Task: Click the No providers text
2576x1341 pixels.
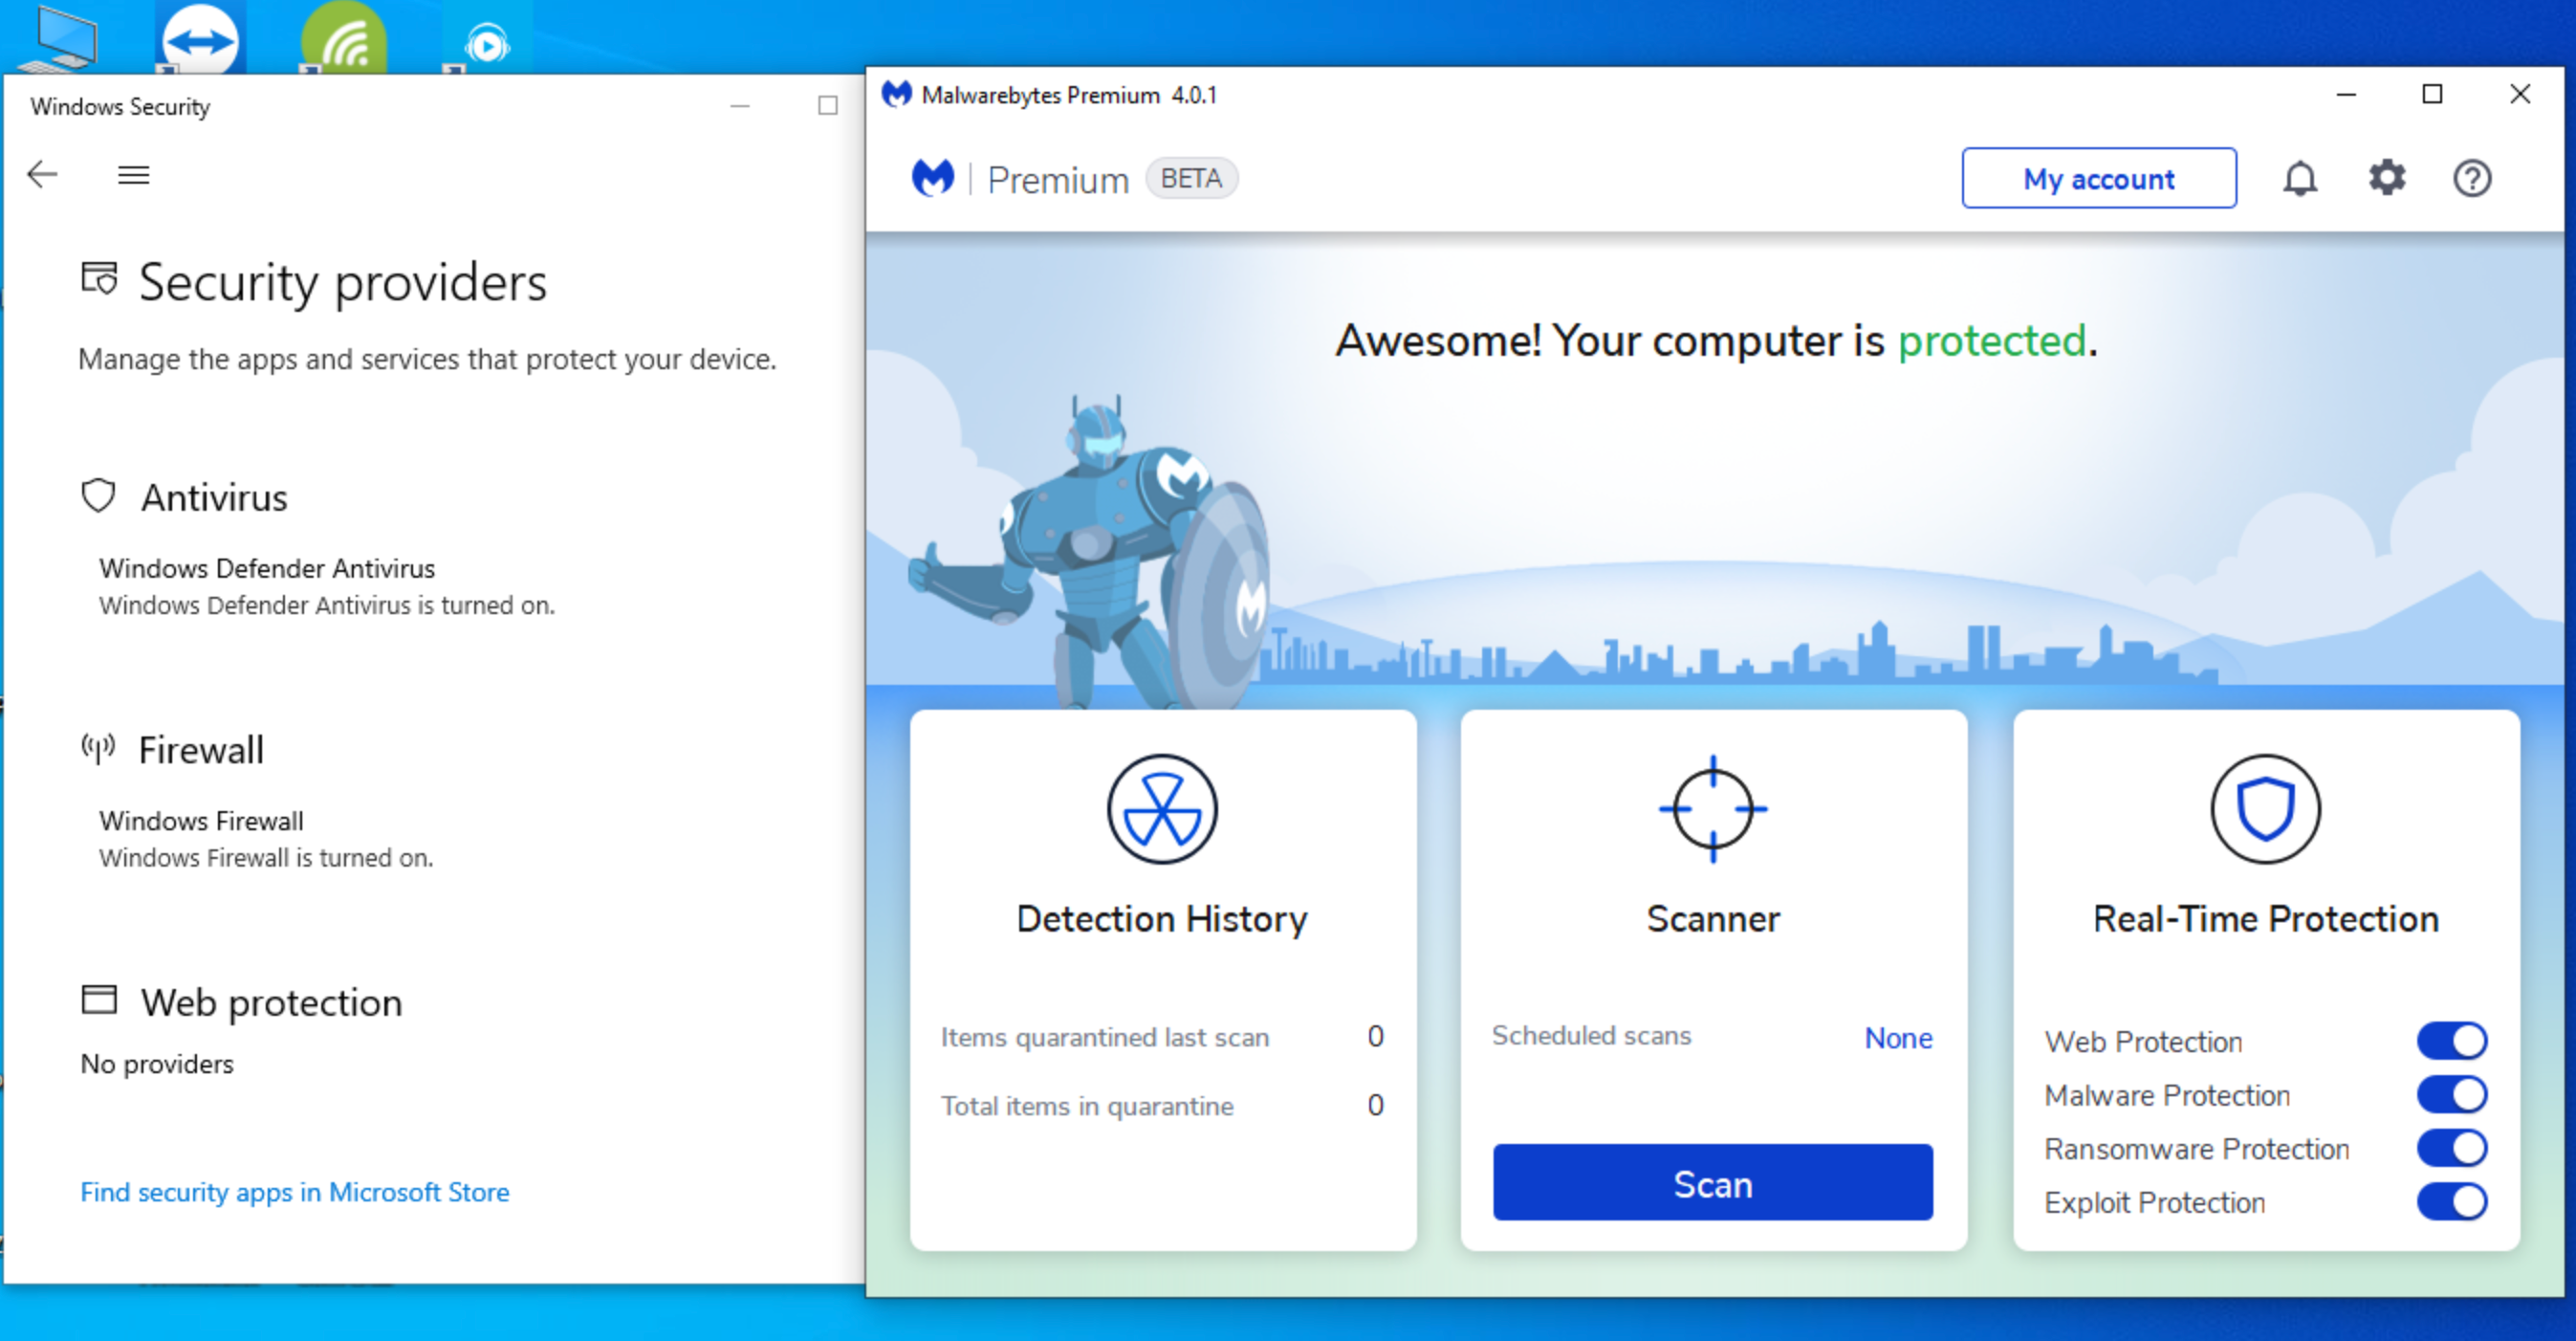Action: click(157, 1063)
